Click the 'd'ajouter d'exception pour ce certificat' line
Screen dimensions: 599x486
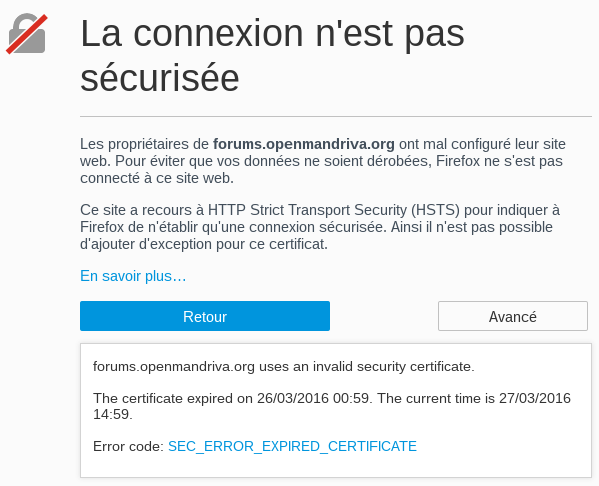(x=204, y=244)
